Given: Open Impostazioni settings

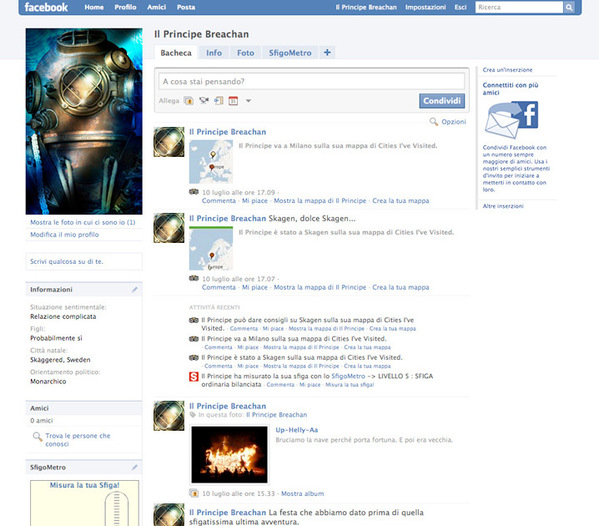Looking at the screenshot, I should 426,7.
